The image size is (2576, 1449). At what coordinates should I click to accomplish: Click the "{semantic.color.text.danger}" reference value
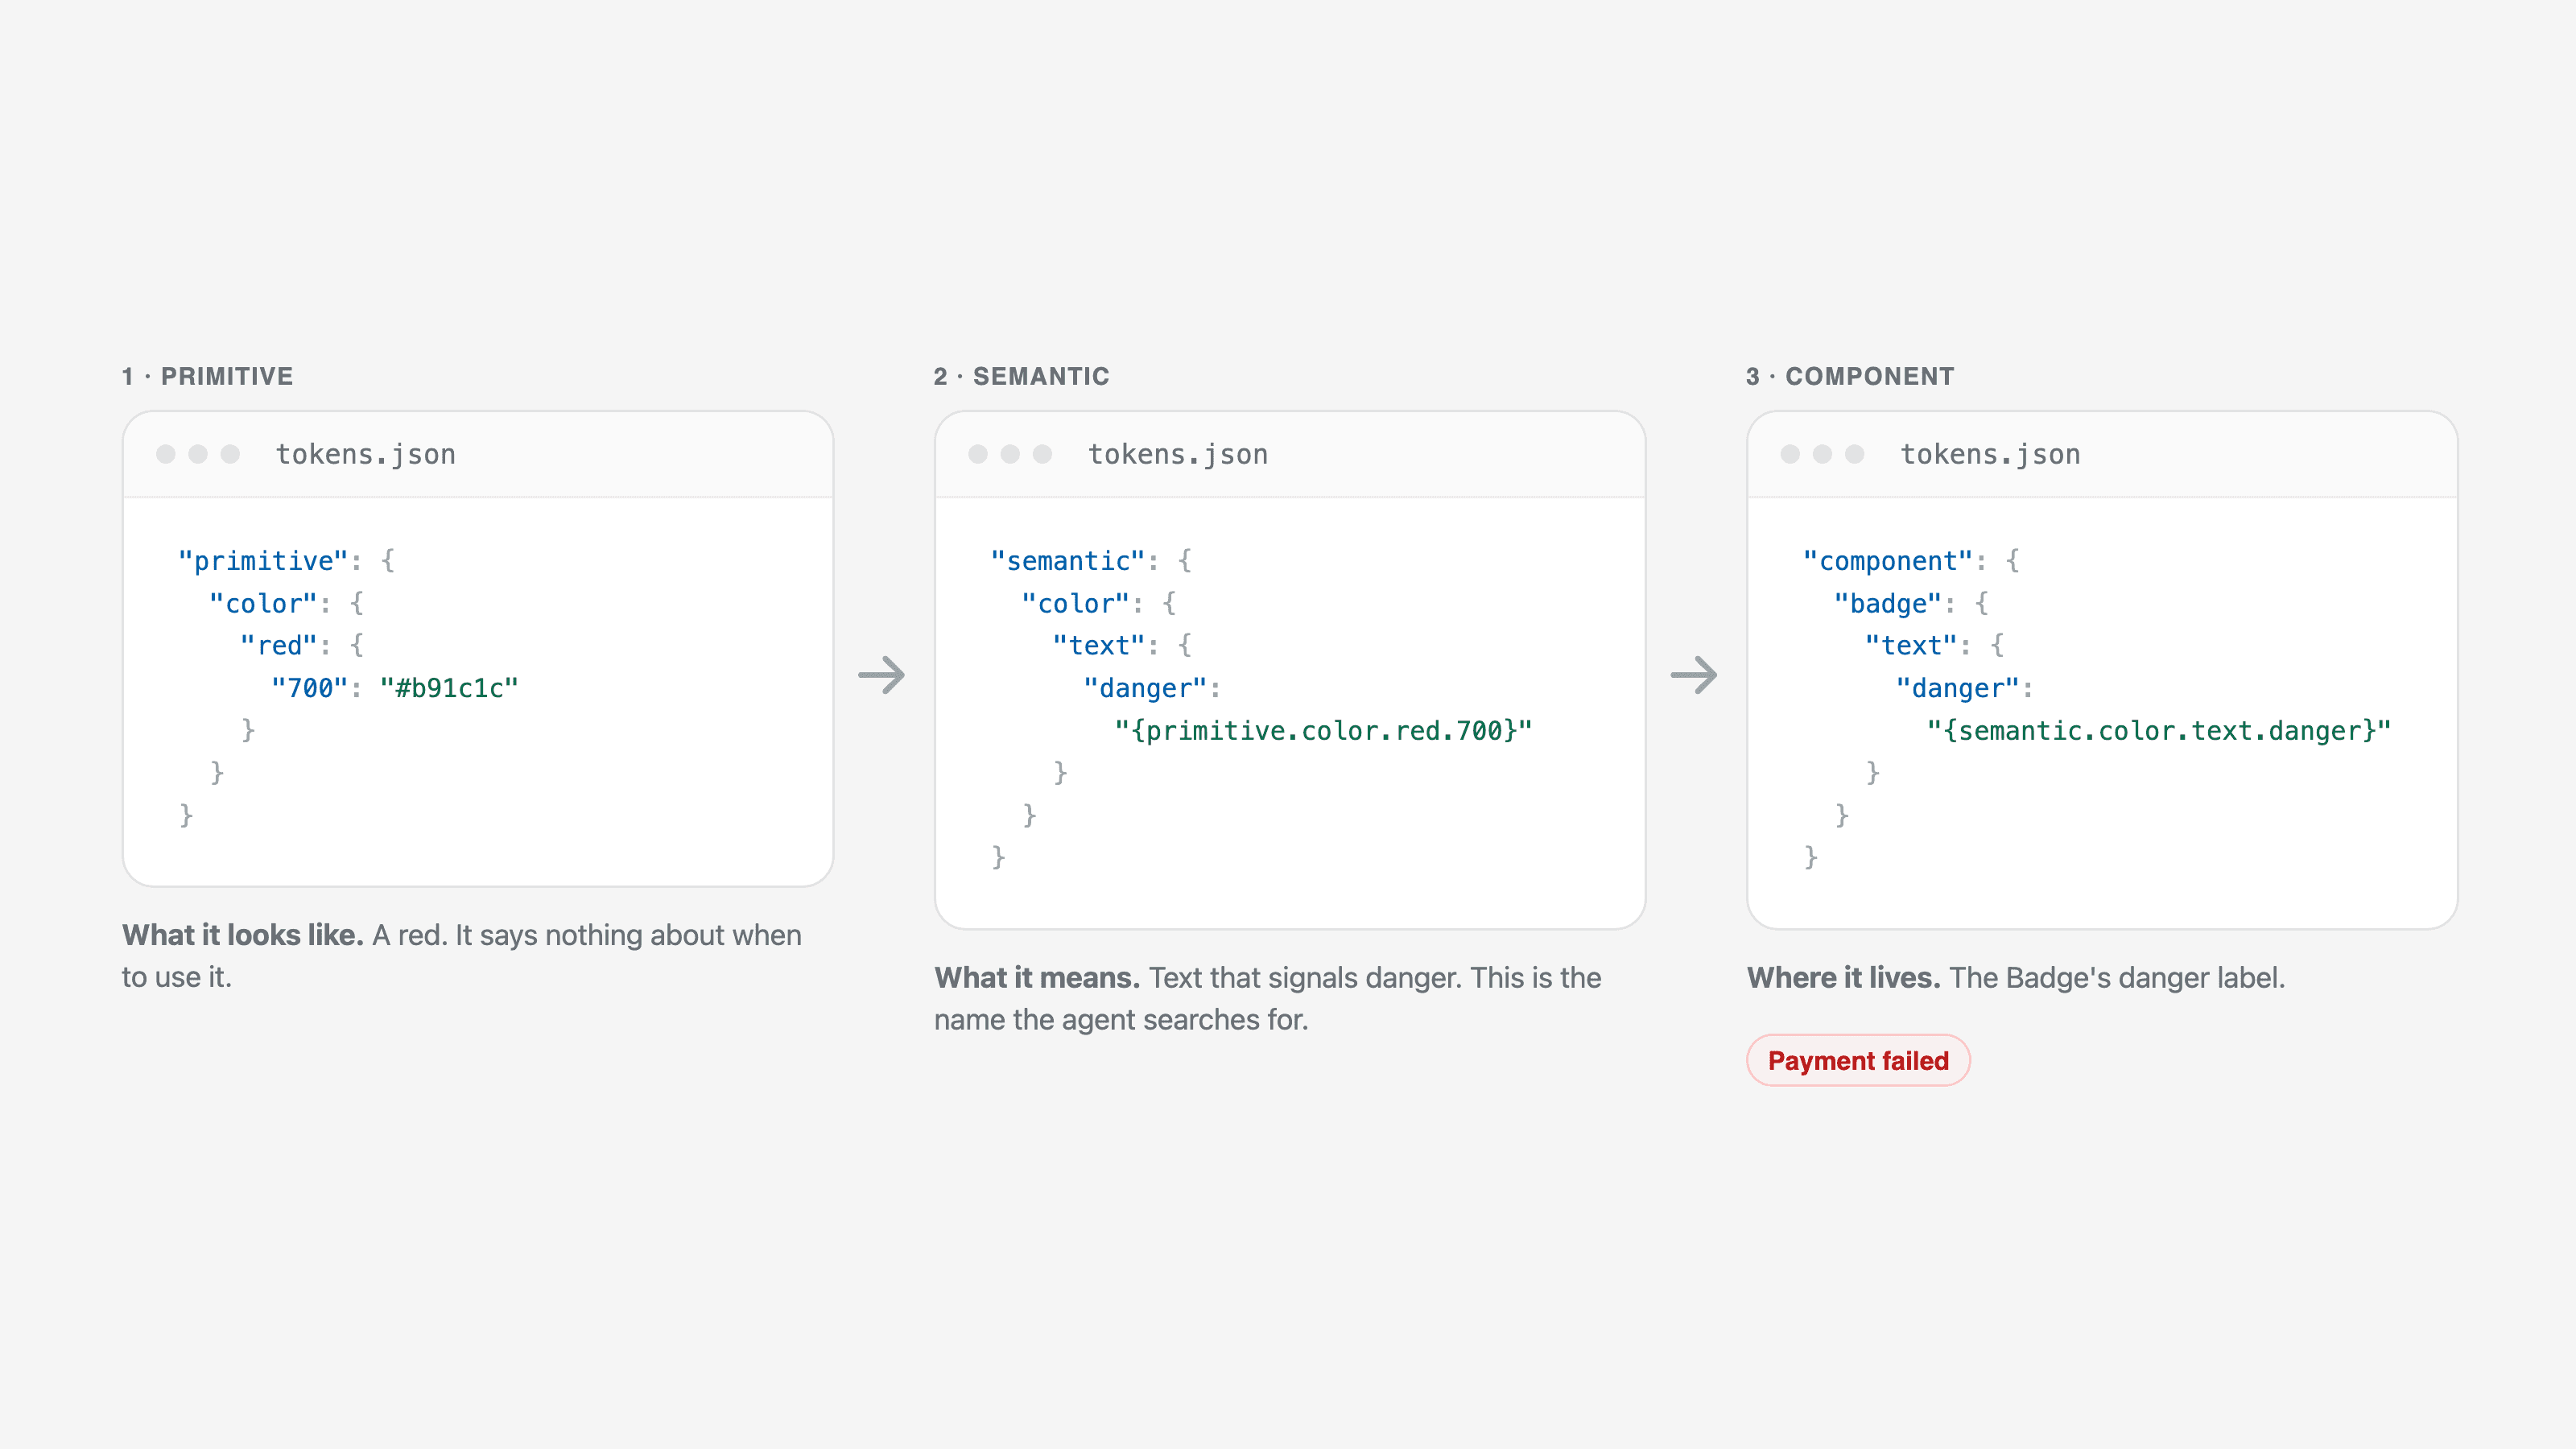click(2159, 731)
